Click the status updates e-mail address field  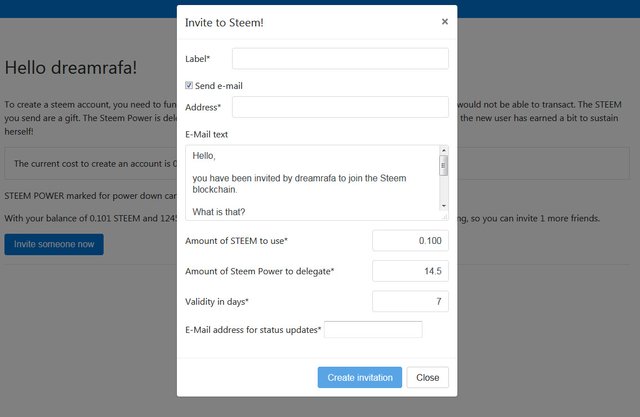373,330
